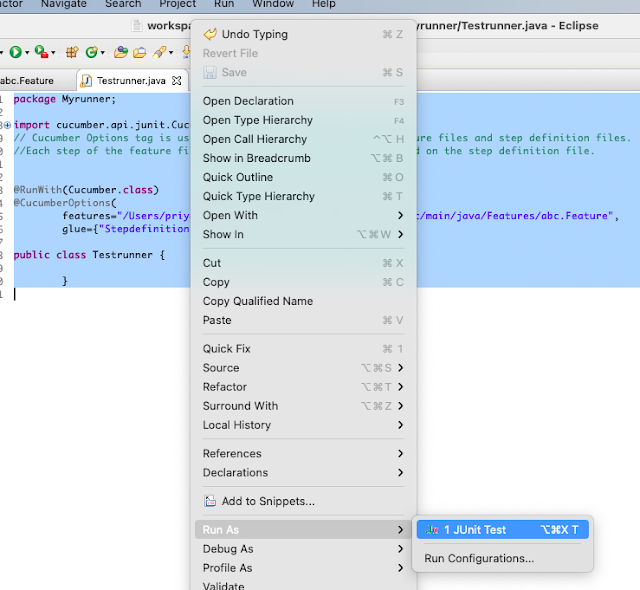Open the Window menu
Screen dimensions: 640x590
(x=273, y=4)
